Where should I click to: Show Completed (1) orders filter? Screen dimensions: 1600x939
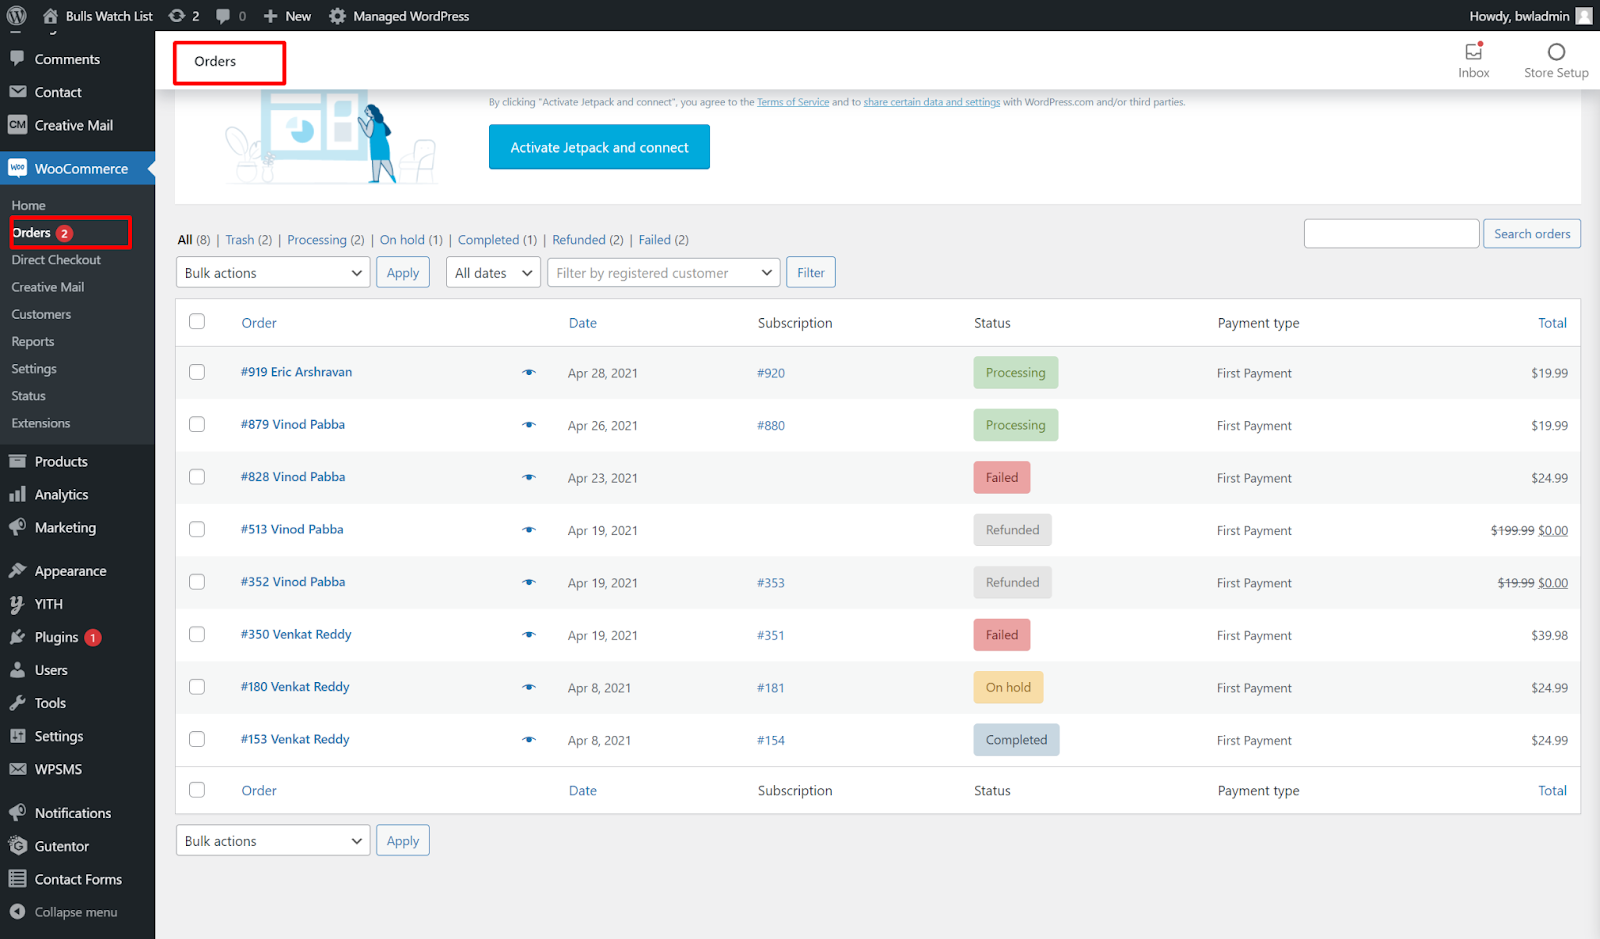(x=497, y=240)
